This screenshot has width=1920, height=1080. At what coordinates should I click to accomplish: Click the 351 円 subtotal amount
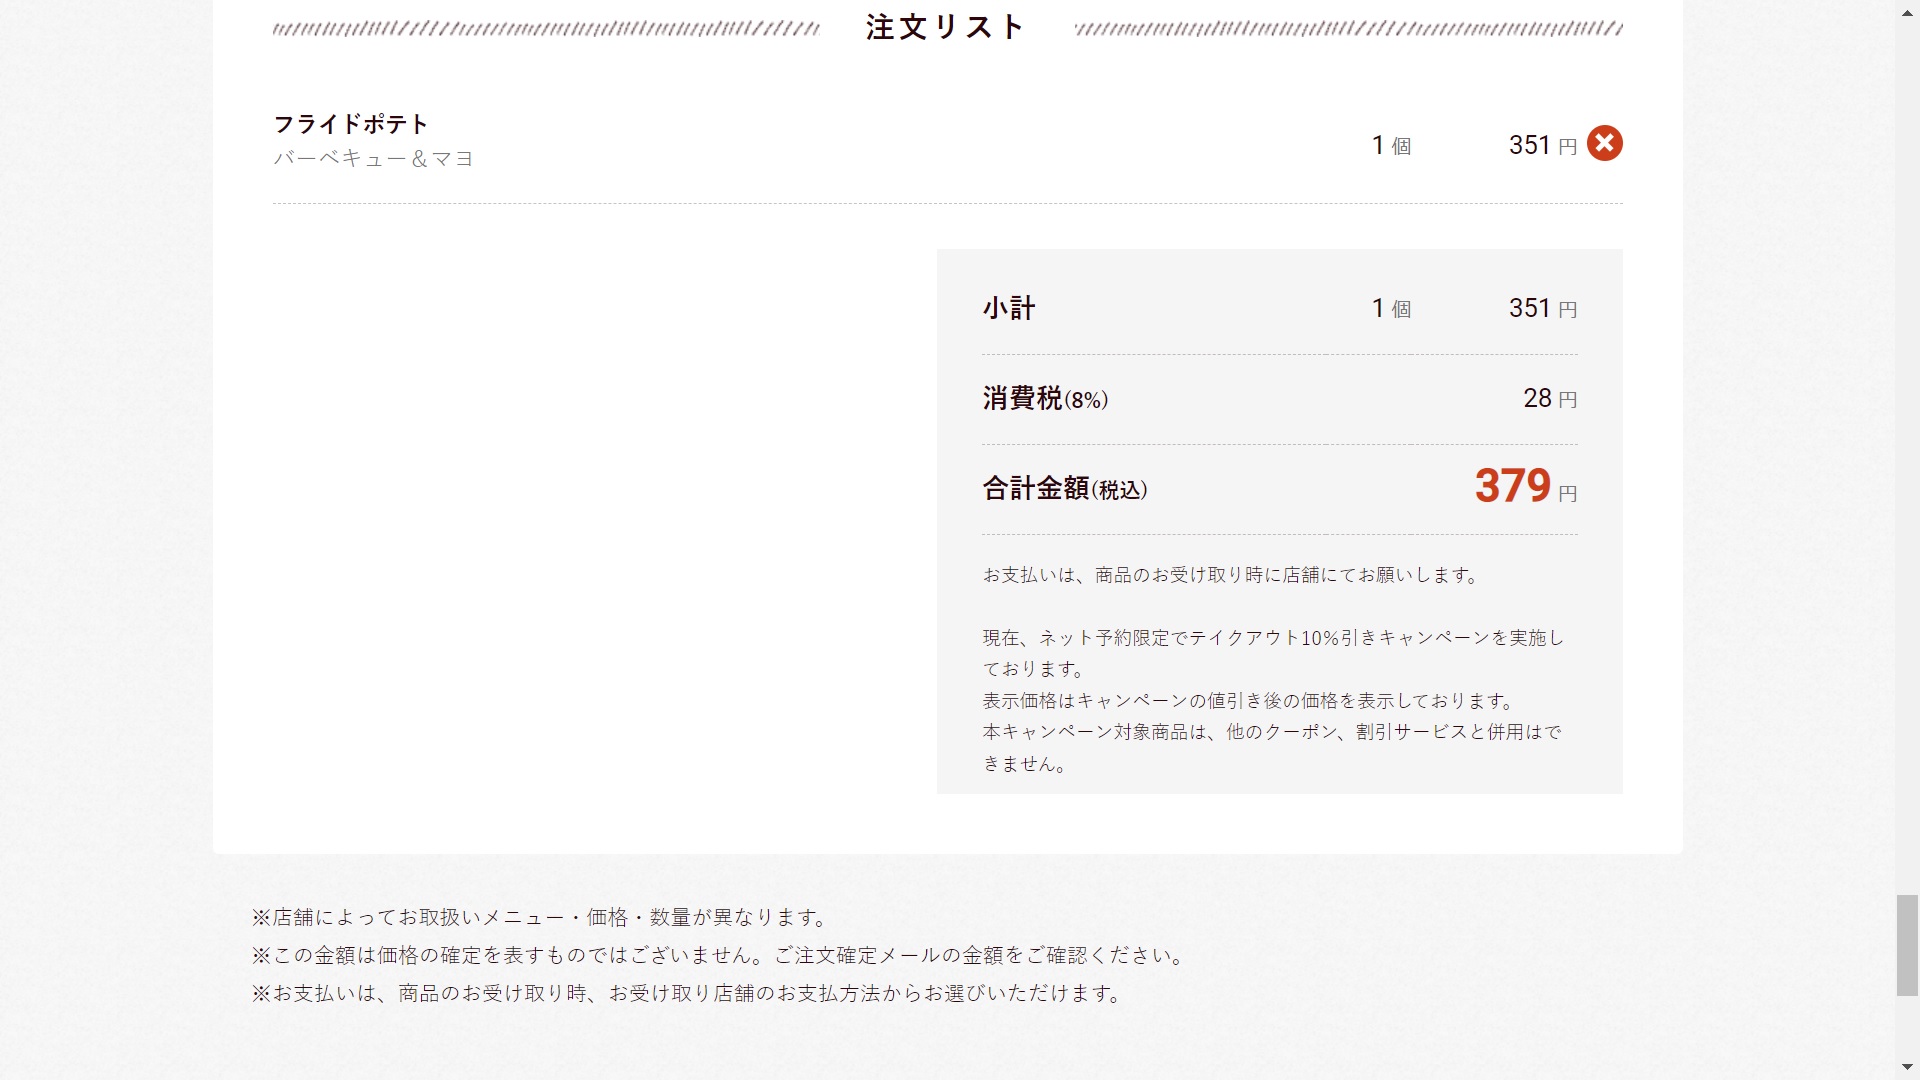pyautogui.click(x=1543, y=308)
